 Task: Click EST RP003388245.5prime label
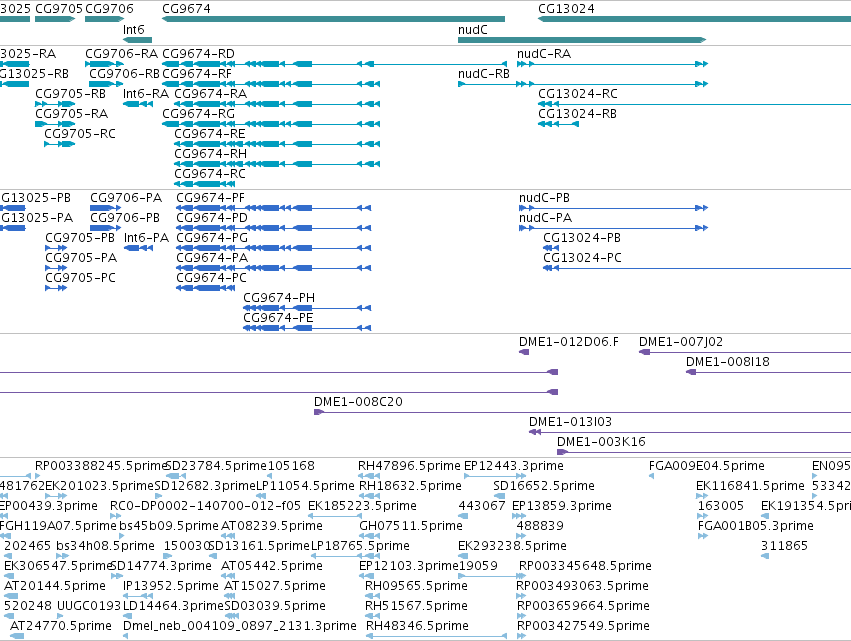click(x=101, y=466)
